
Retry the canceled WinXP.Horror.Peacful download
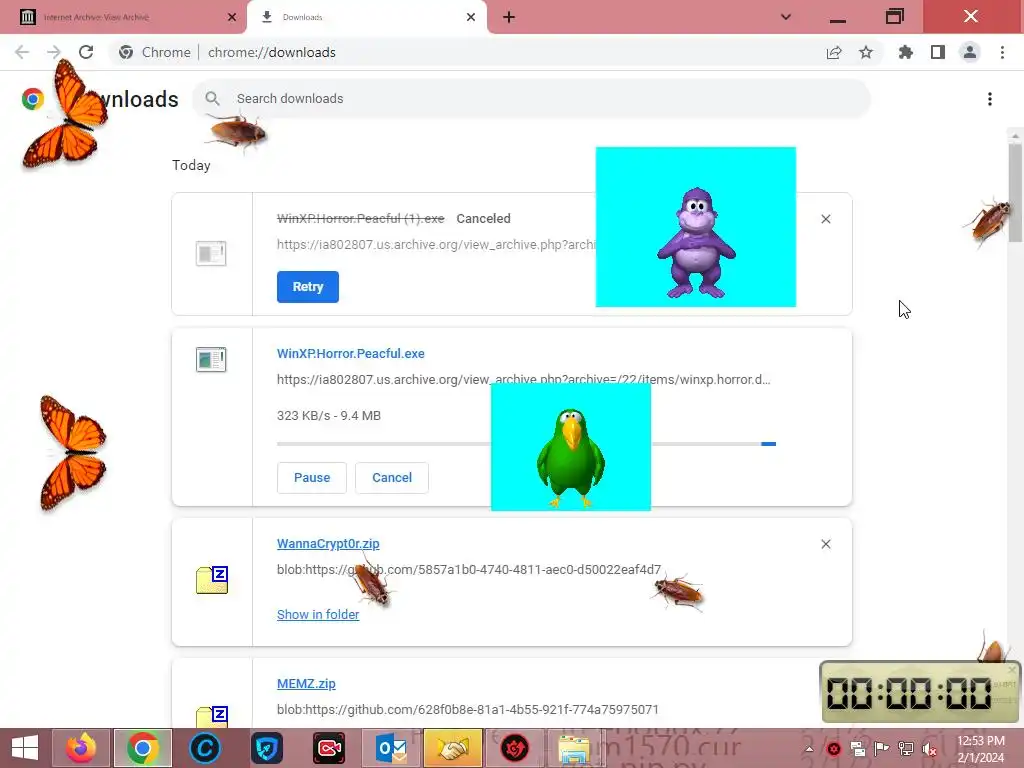pyautogui.click(x=308, y=287)
